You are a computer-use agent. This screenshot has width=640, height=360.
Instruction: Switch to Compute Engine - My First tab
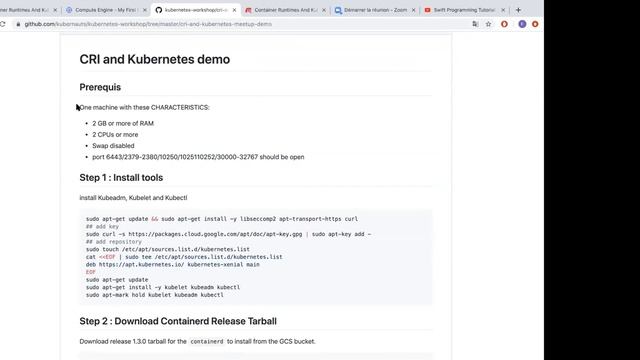click(105, 10)
